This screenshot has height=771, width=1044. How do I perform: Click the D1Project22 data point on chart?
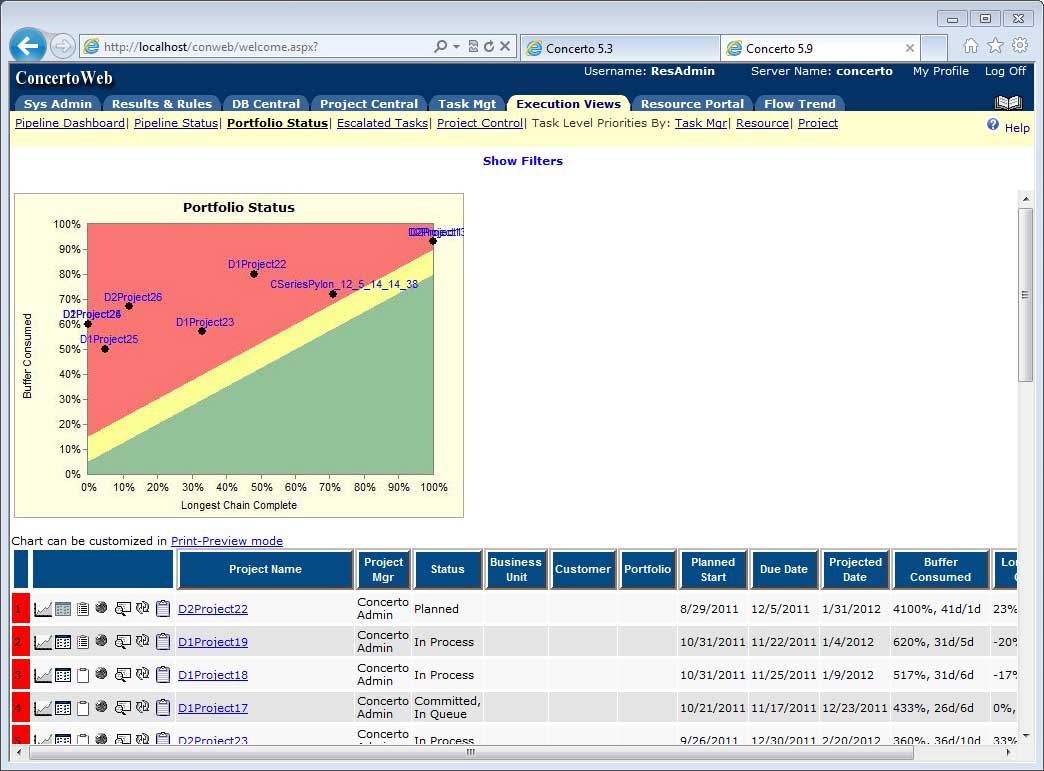254,274
